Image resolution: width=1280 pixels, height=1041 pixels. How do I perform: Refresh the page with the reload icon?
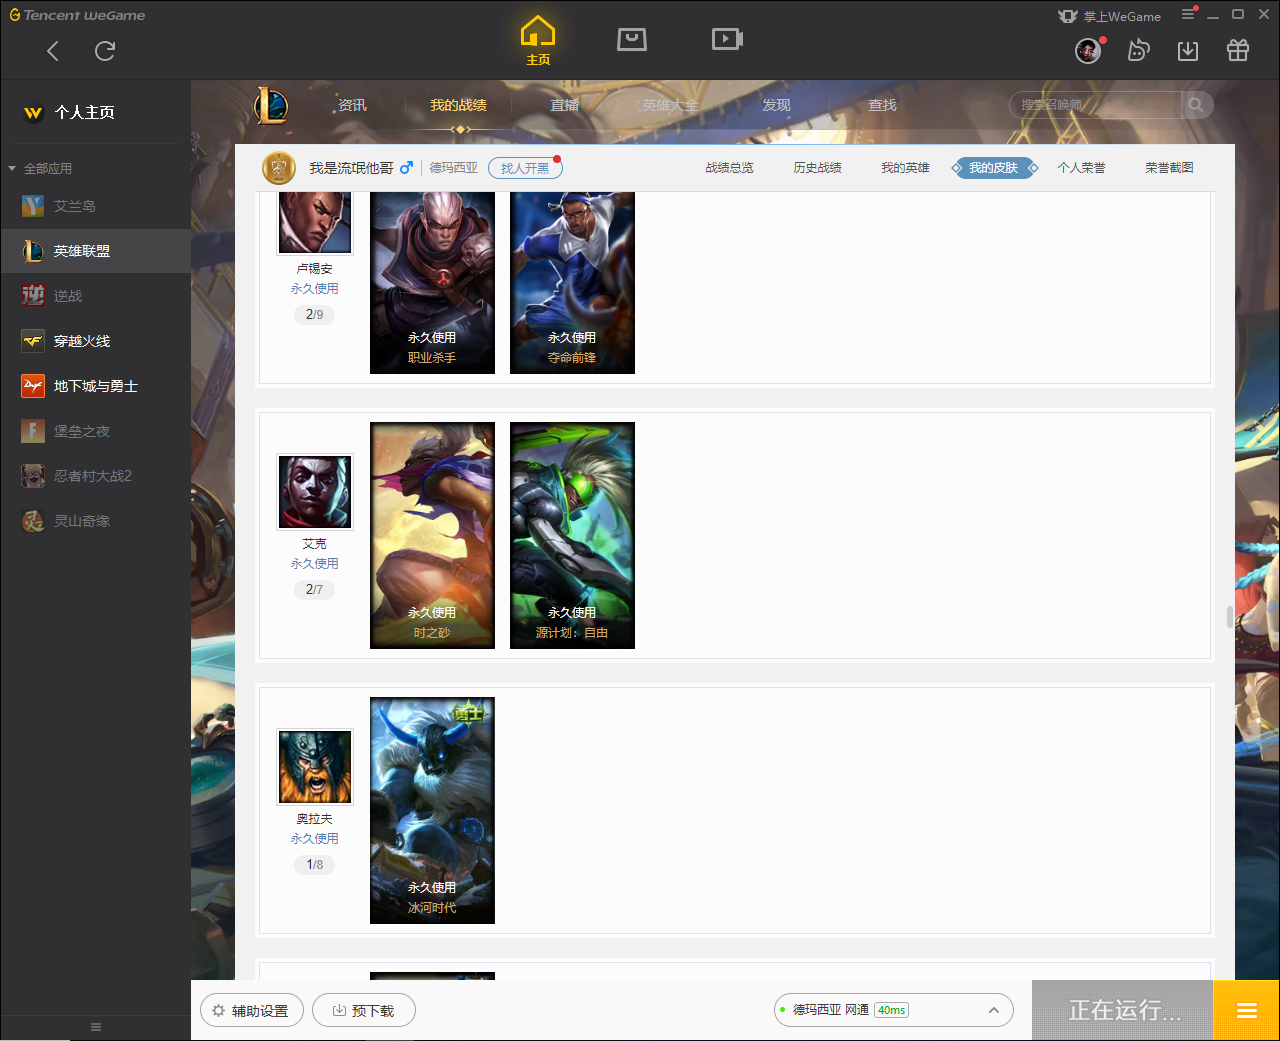coord(105,51)
